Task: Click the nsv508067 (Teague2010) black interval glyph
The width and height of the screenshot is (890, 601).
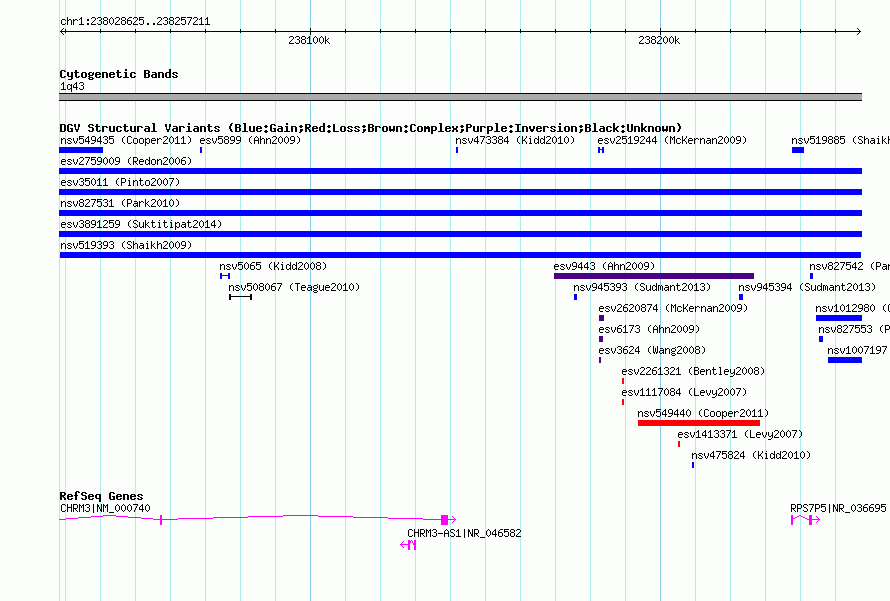Action: point(240,297)
